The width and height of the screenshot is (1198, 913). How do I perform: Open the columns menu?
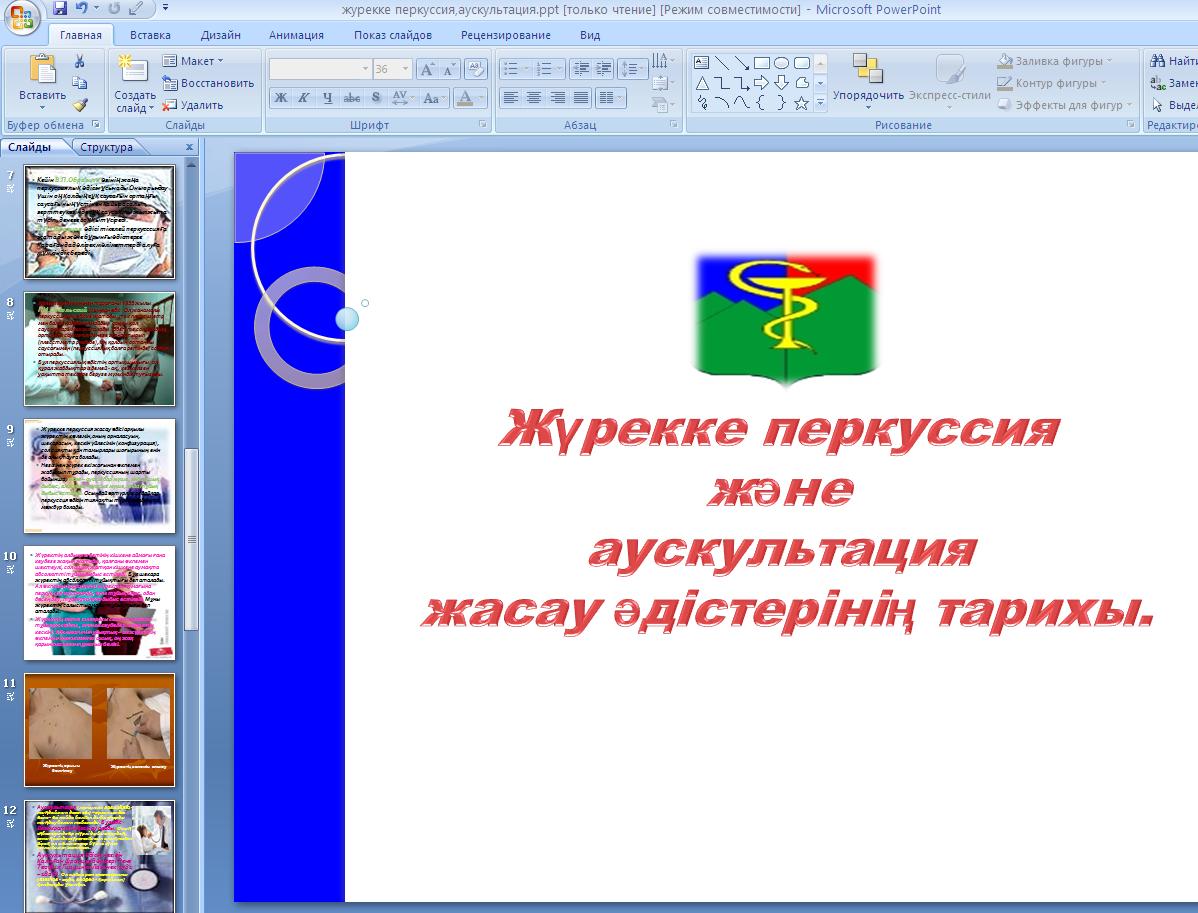pyautogui.click(x=610, y=98)
